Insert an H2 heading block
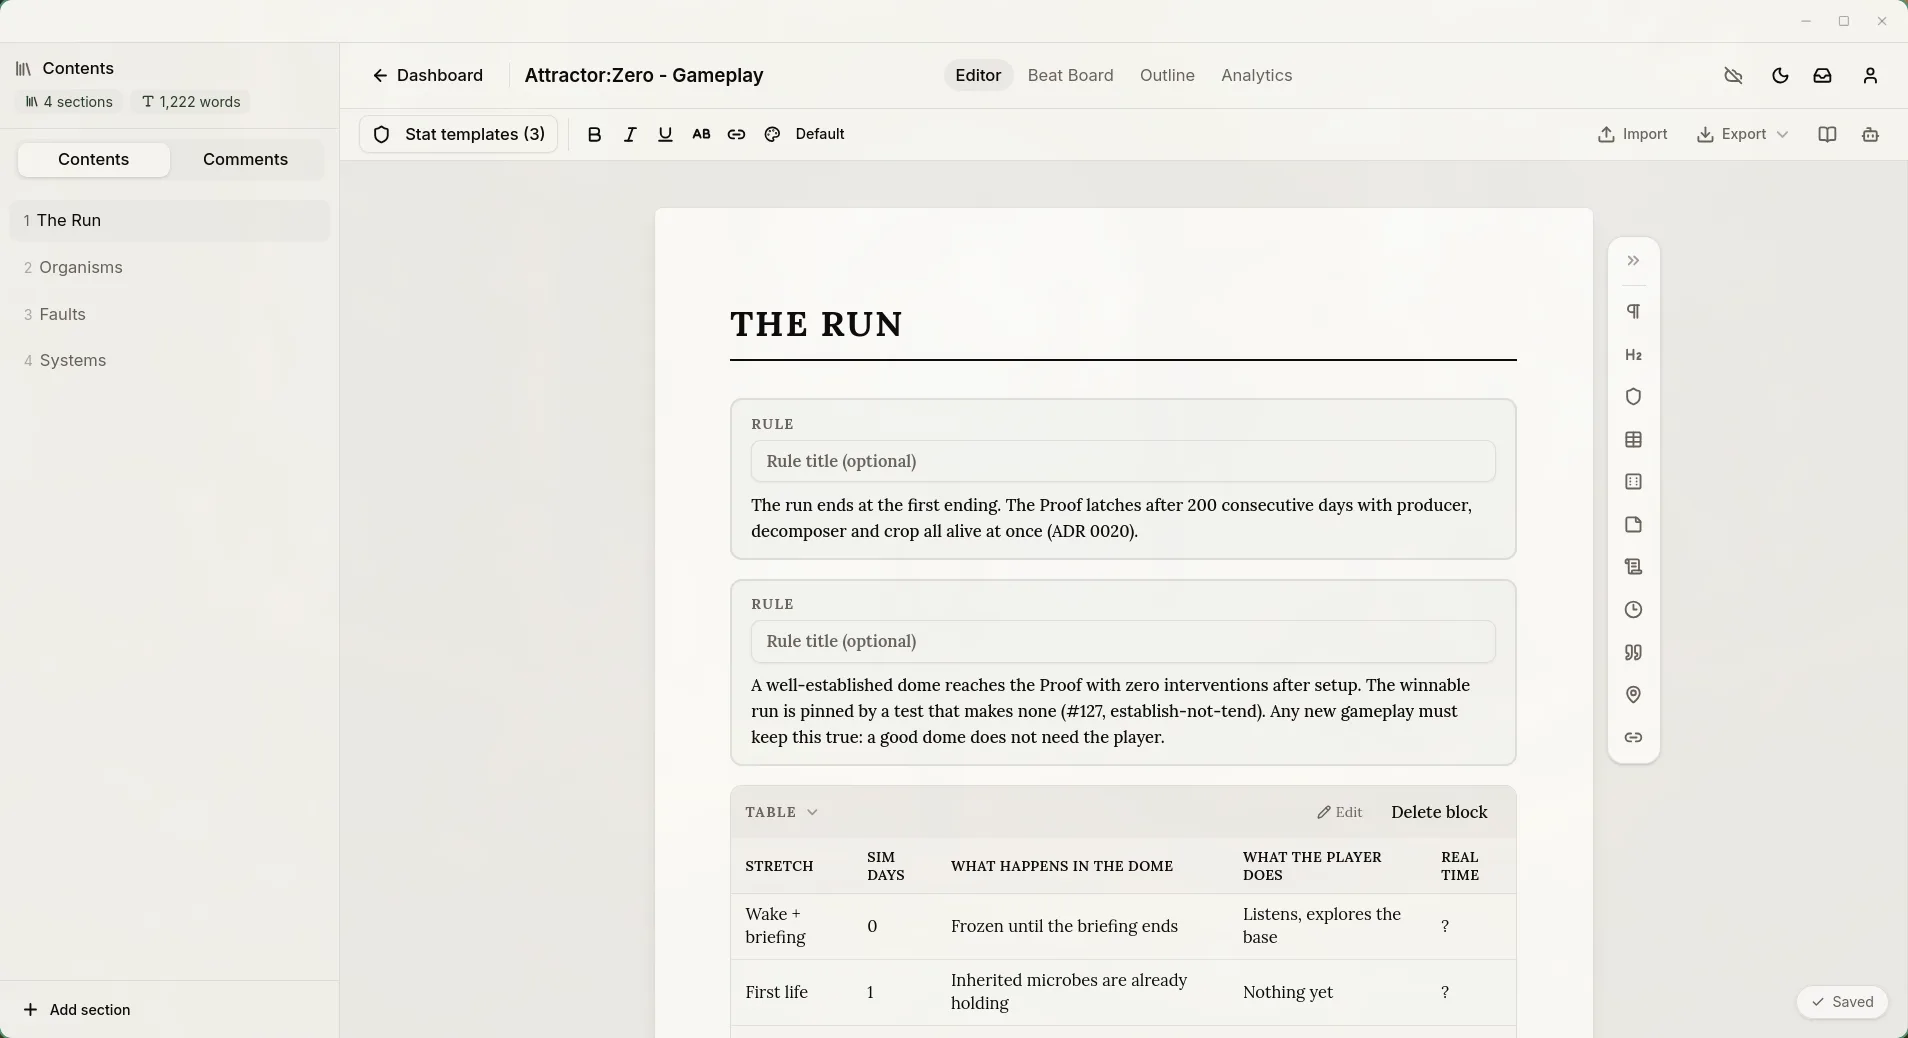 tap(1633, 355)
